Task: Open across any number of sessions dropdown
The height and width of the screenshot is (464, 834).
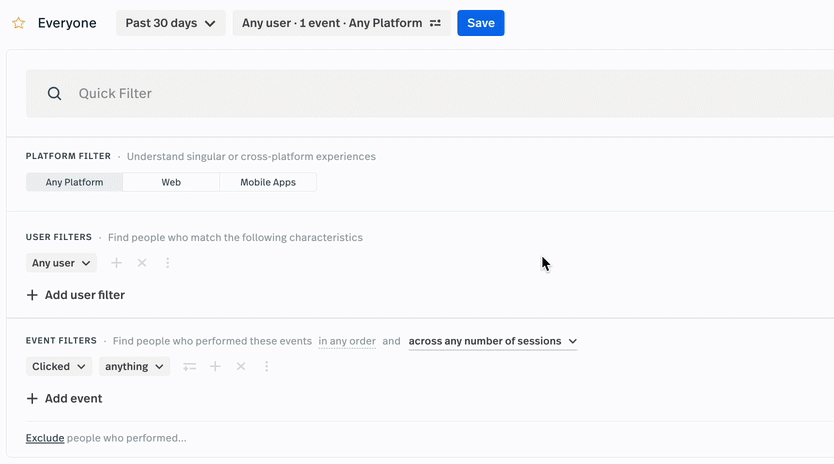Action: click(x=493, y=341)
